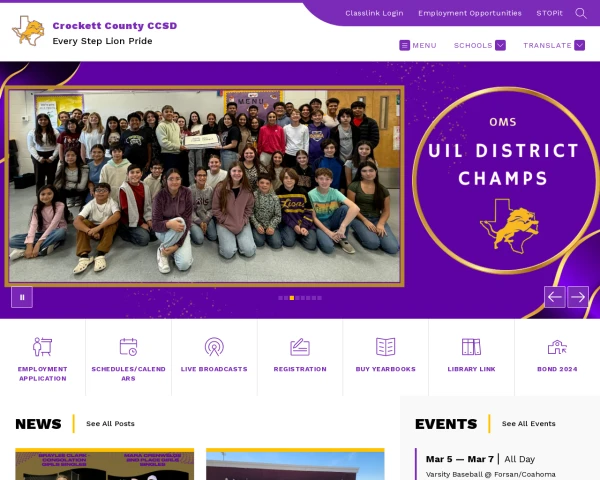
Task: Open the OMS group photo slide image
Action: pyautogui.click(x=204, y=186)
